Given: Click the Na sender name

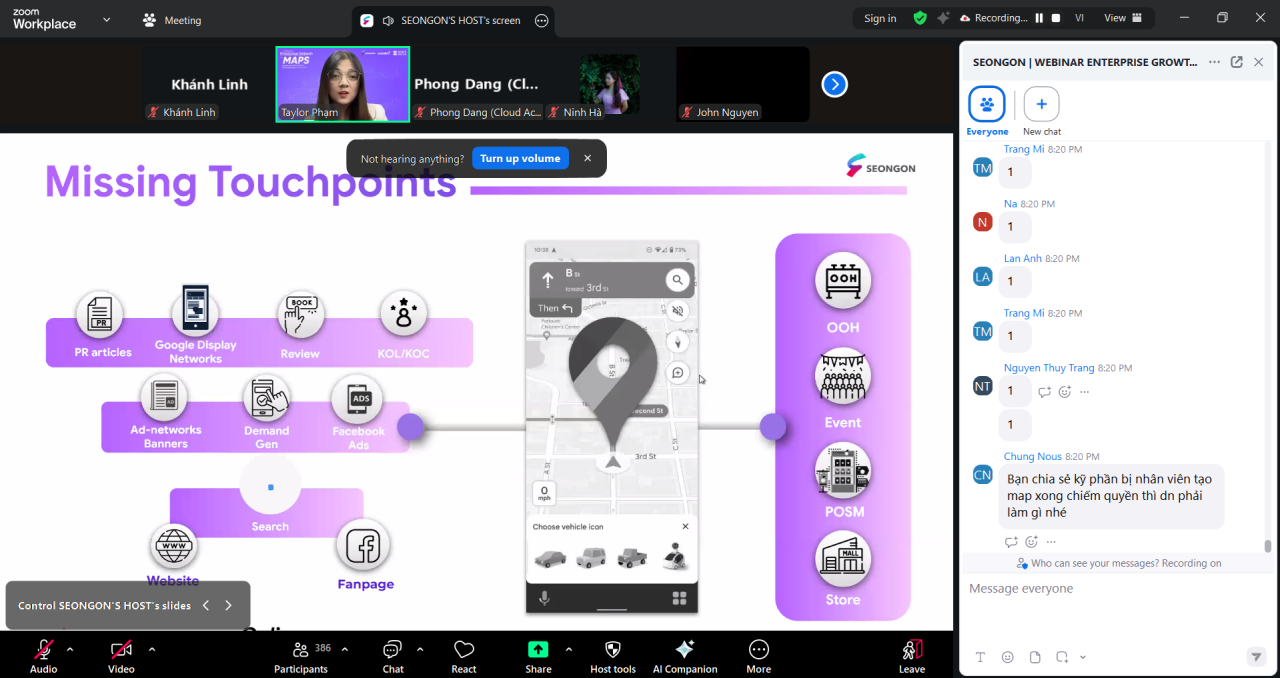Looking at the screenshot, I should (1010, 204).
